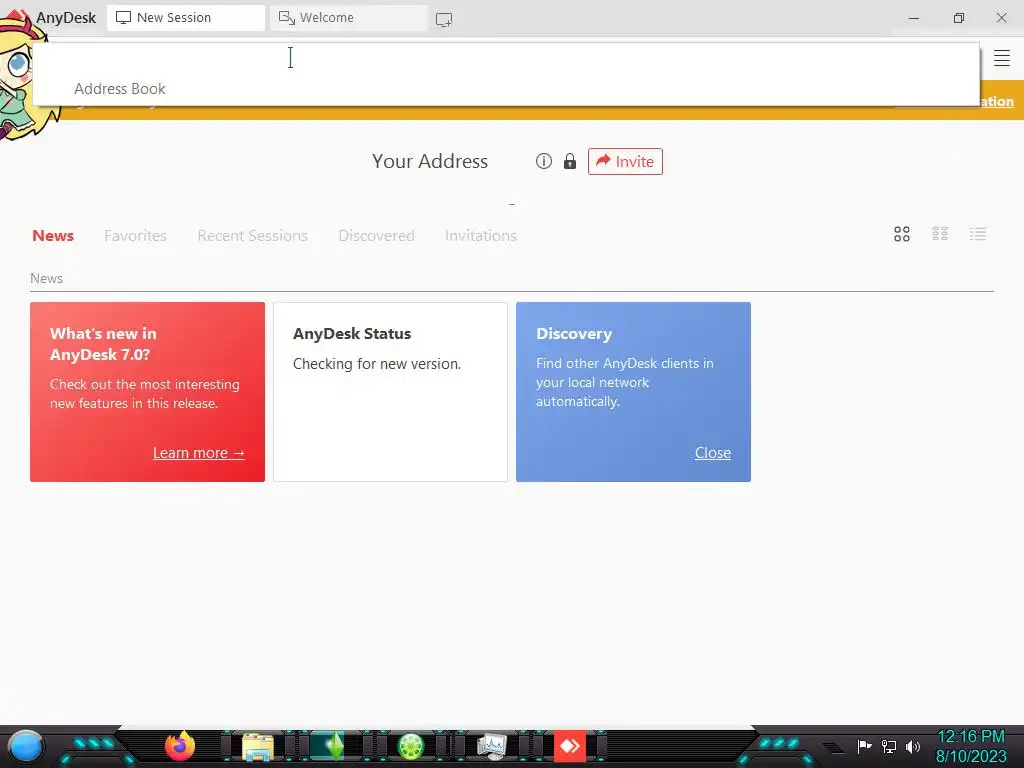
Task: Open the Welcome tab
Action: click(349, 18)
